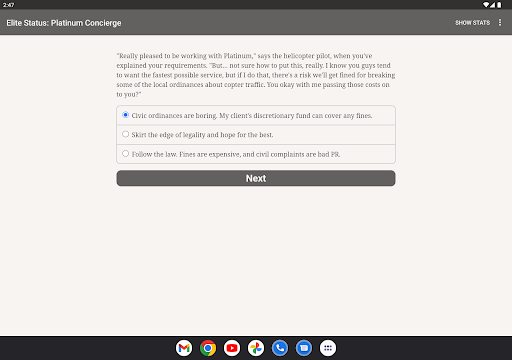Screen dimensions: 512x360
Task: Open Chrome browser from the dock
Action: coord(208,348)
